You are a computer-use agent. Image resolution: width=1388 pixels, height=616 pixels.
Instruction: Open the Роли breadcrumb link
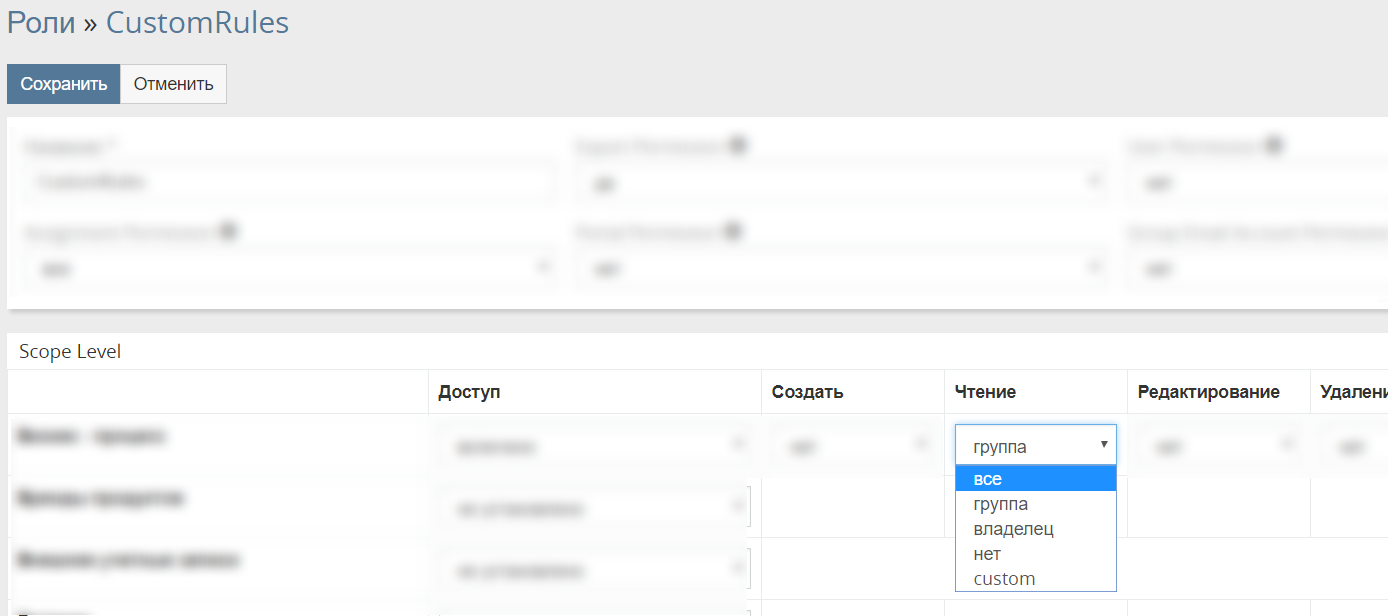coord(41,22)
